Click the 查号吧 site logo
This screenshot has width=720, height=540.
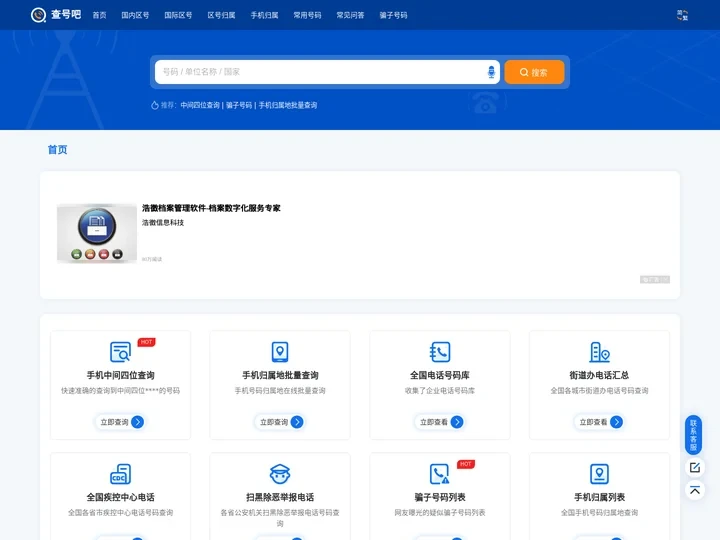point(56,15)
